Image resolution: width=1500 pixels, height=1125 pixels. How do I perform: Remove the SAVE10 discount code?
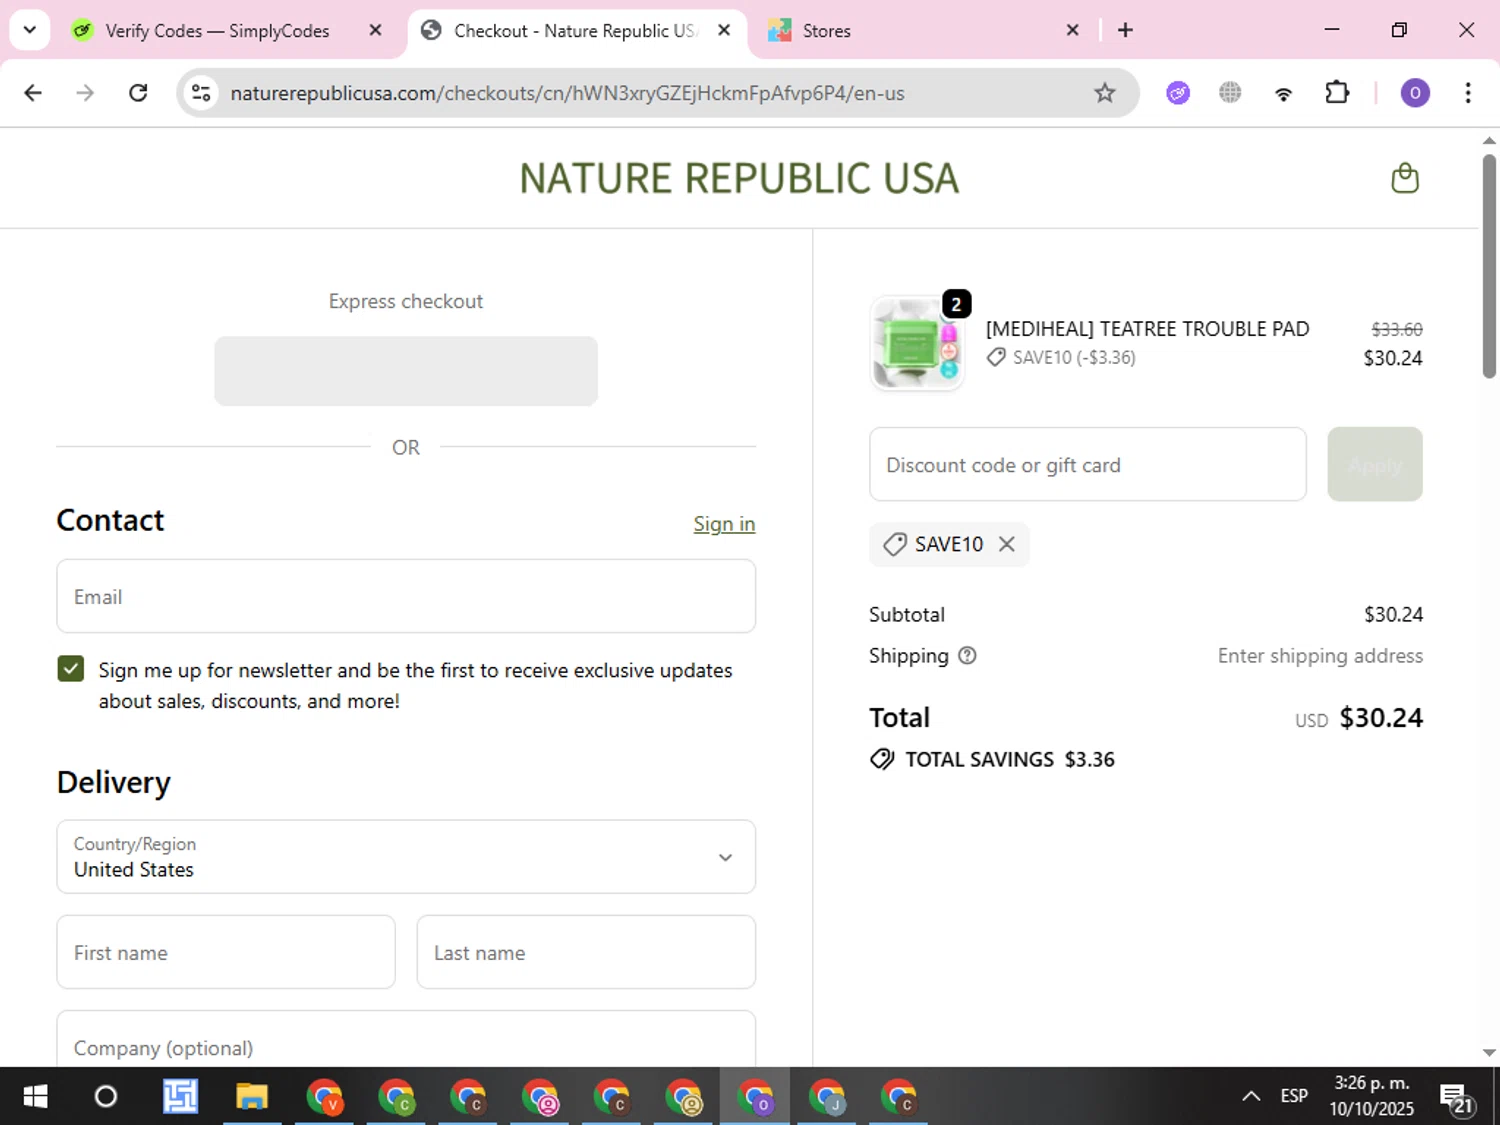[x=1007, y=544]
